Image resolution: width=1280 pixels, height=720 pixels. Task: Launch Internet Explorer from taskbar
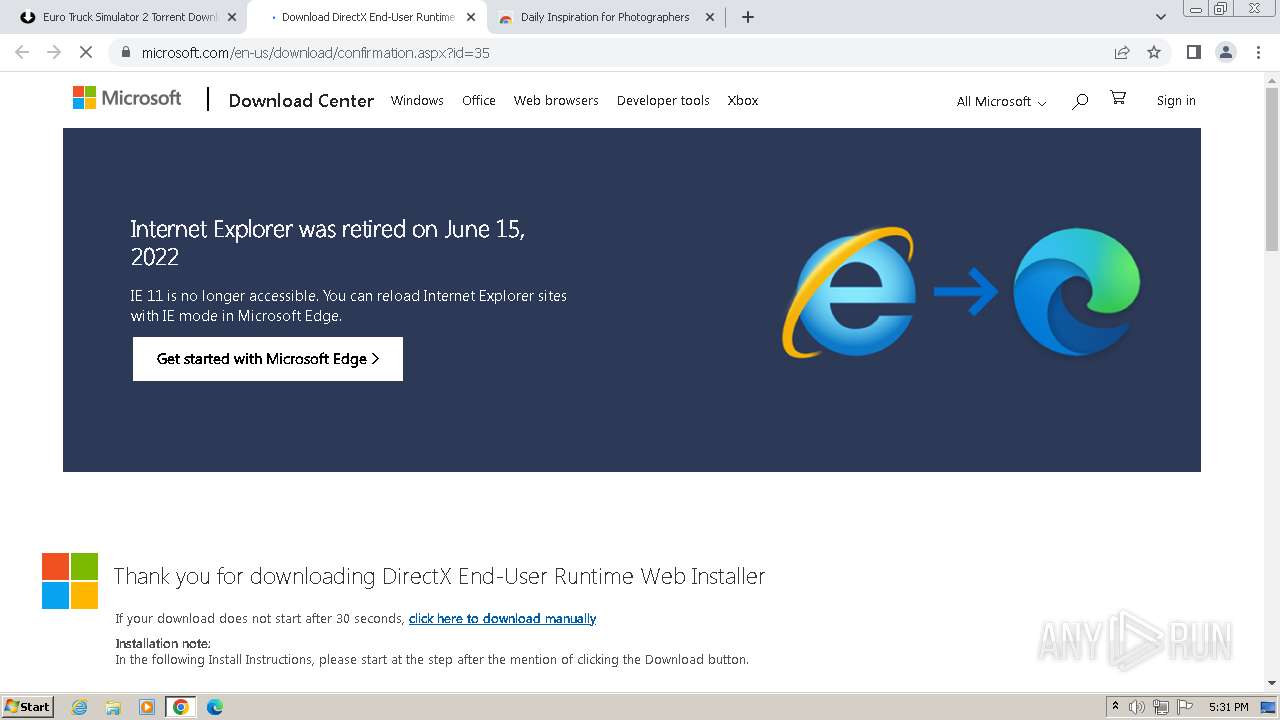coord(80,707)
